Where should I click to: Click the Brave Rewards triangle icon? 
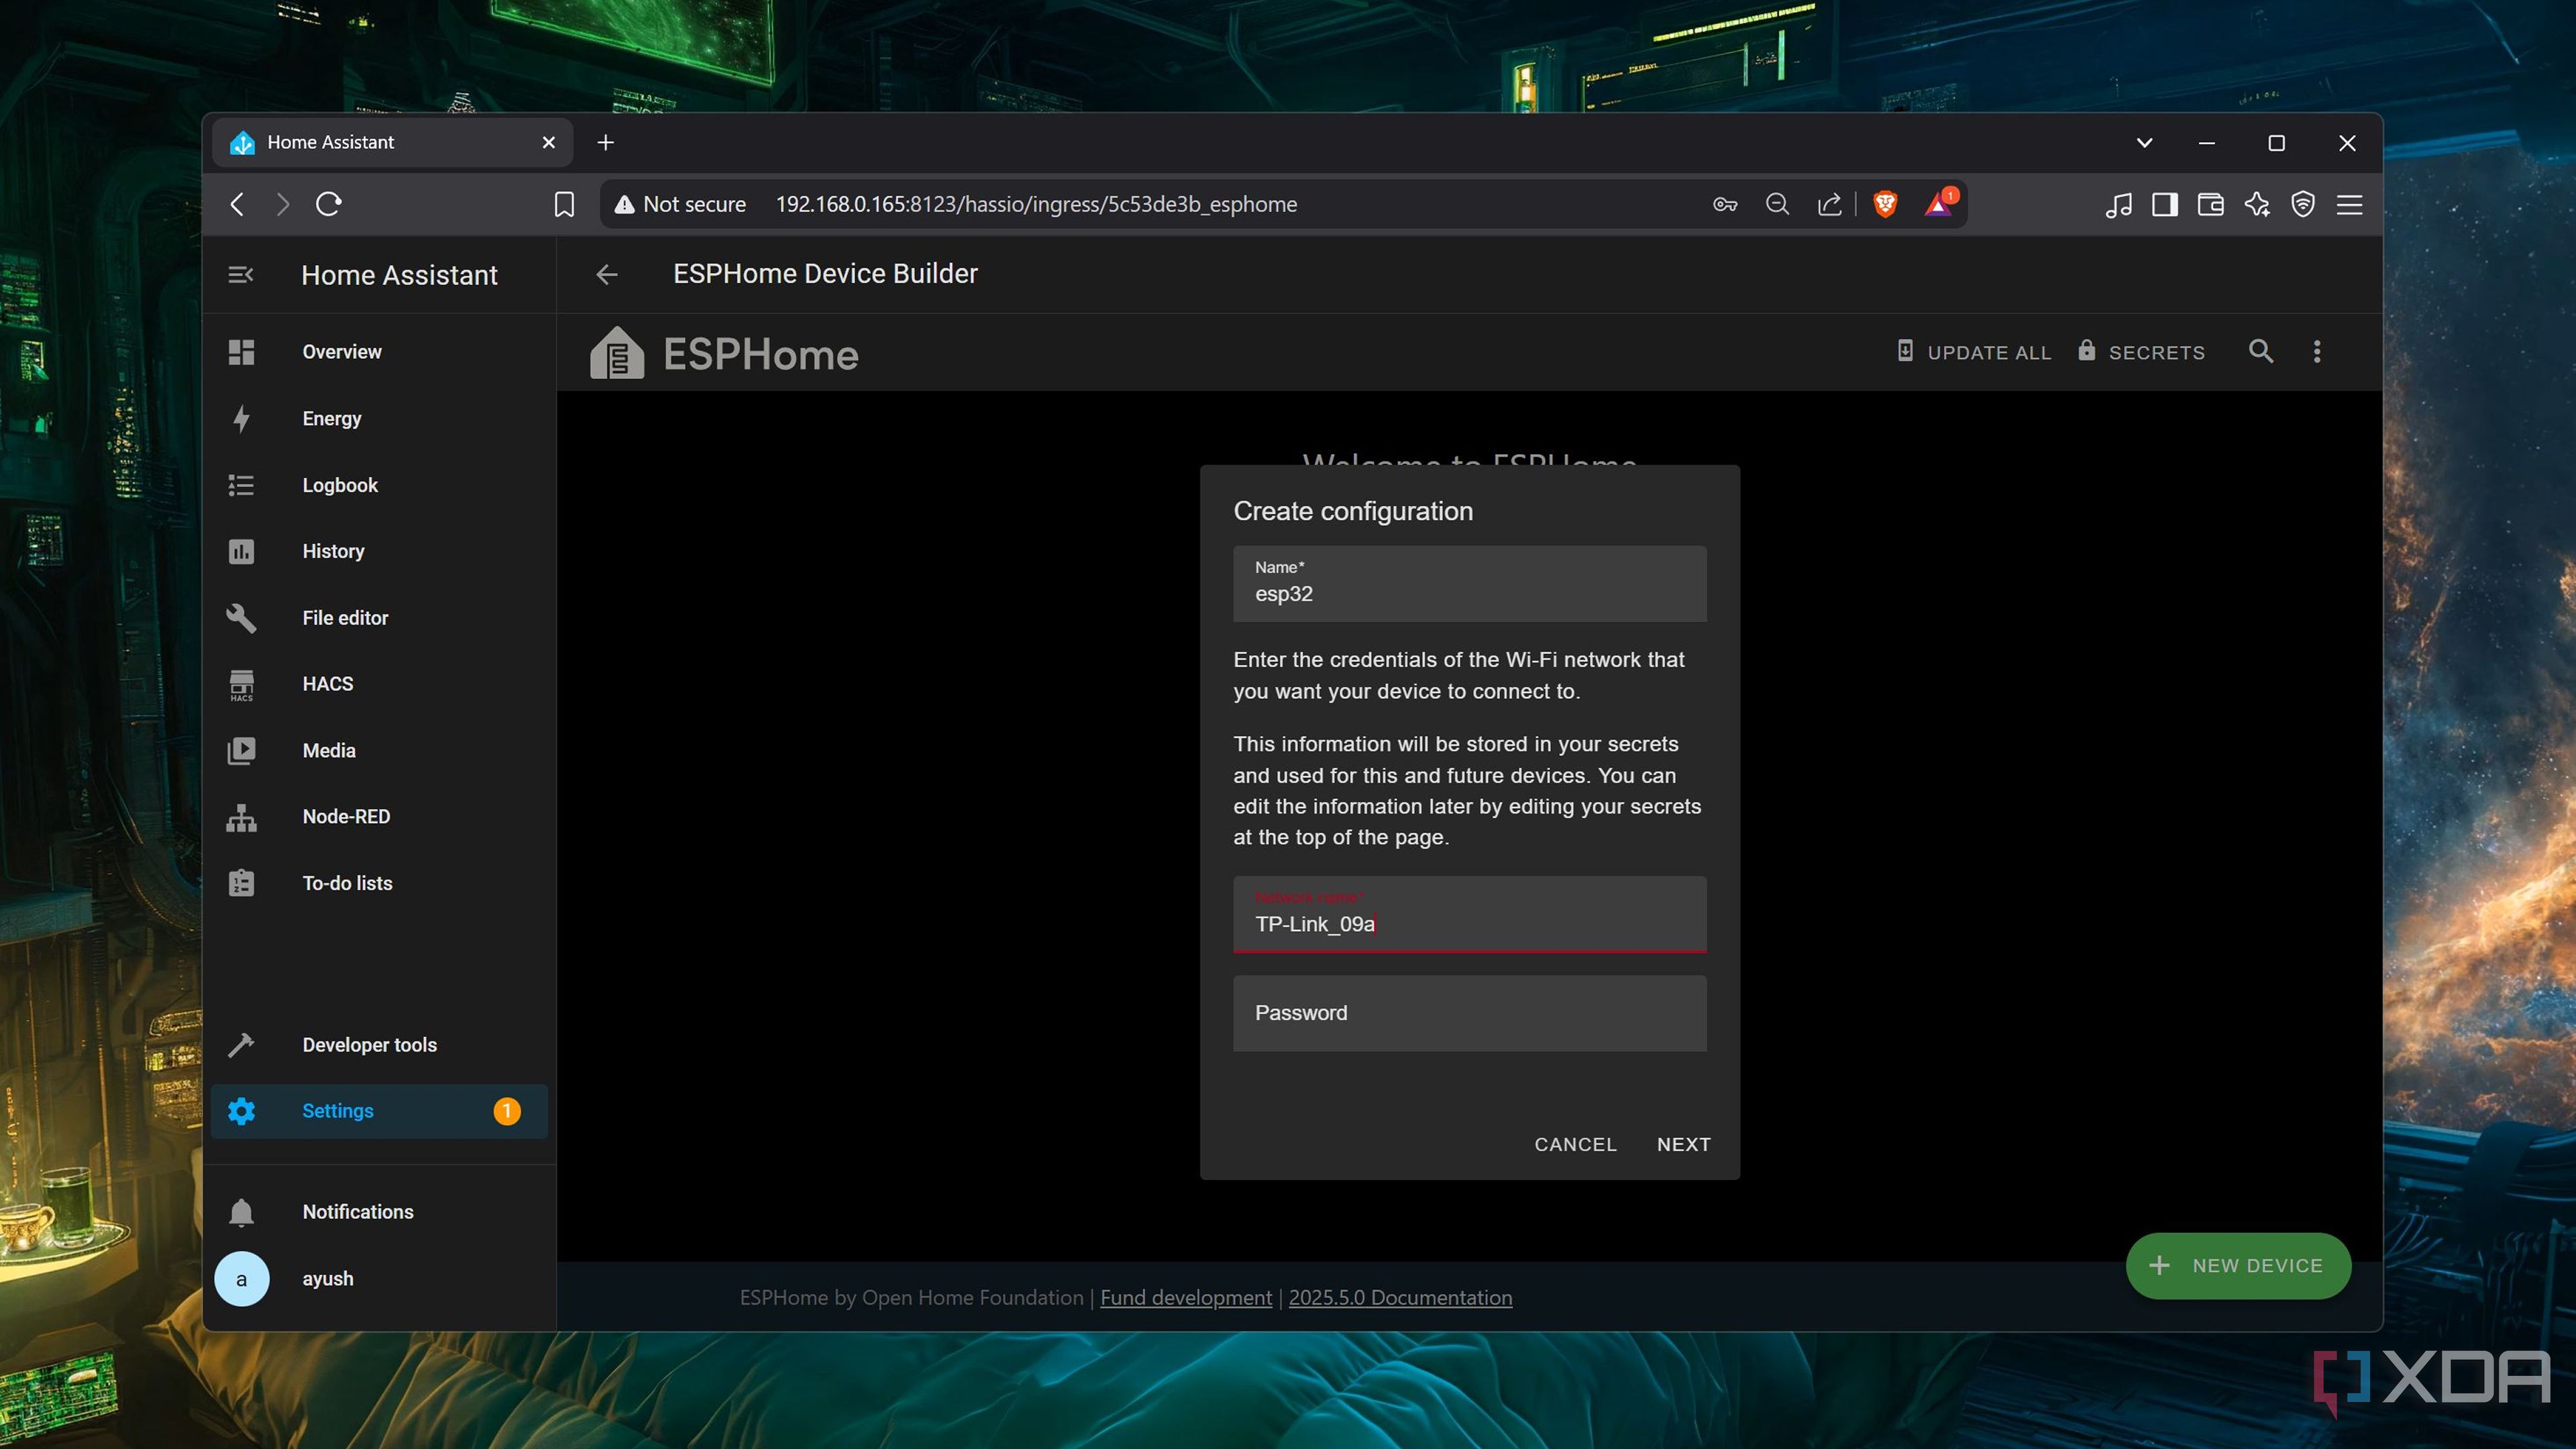1938,205
